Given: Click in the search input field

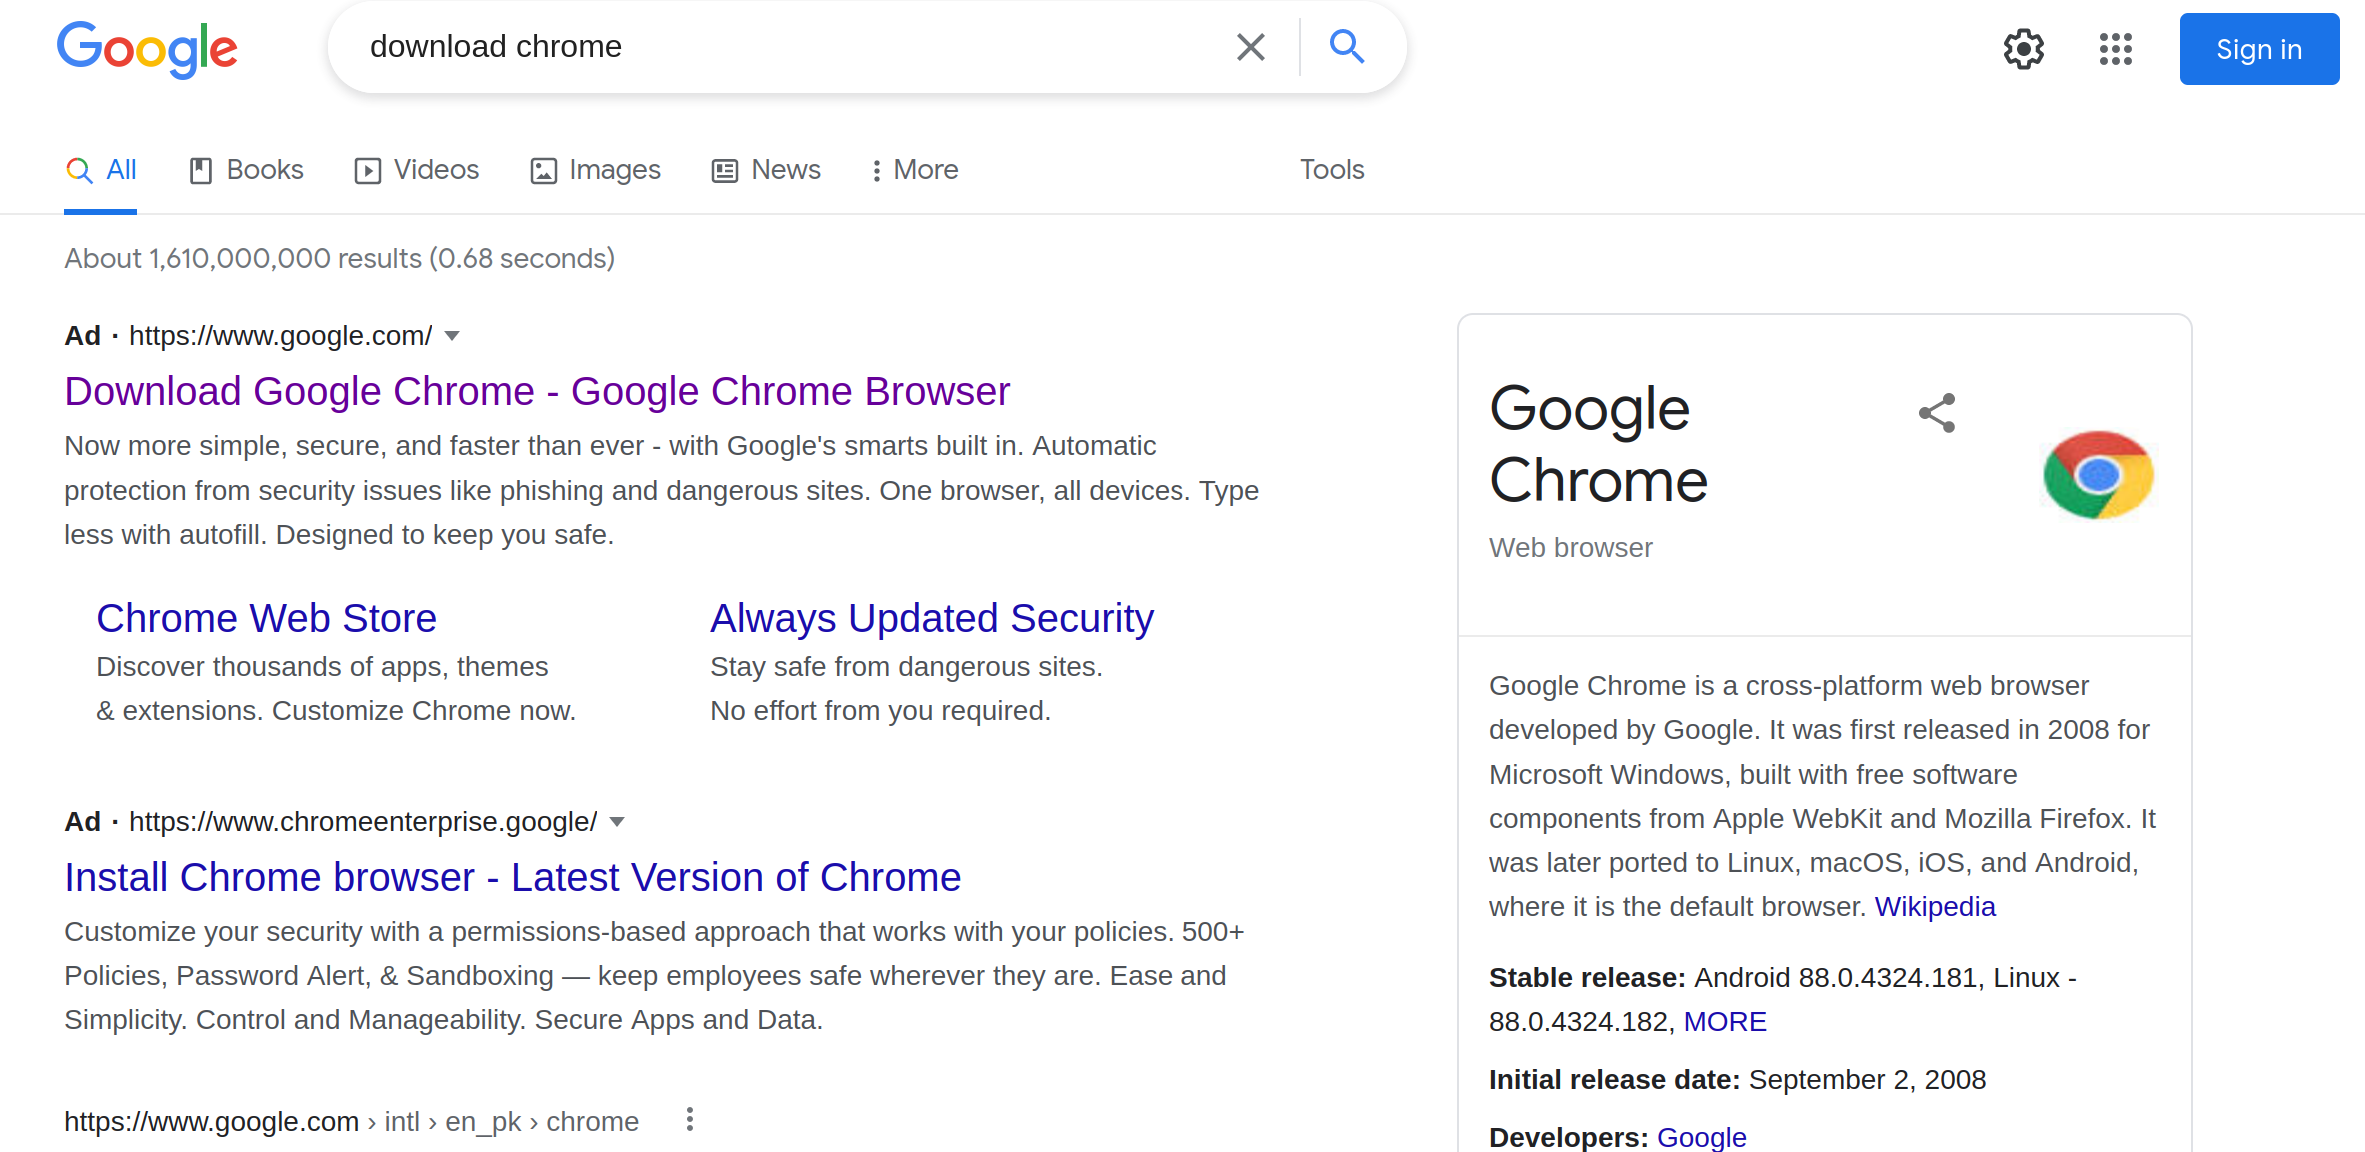Looking at the screenshot, I should [790, 47].
